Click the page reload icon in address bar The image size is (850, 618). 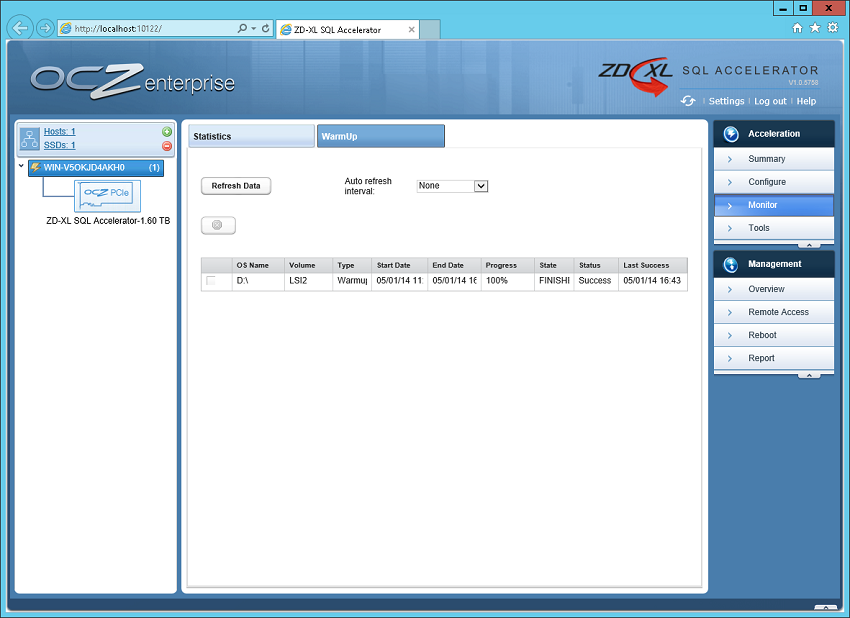(x=266, y=28)
